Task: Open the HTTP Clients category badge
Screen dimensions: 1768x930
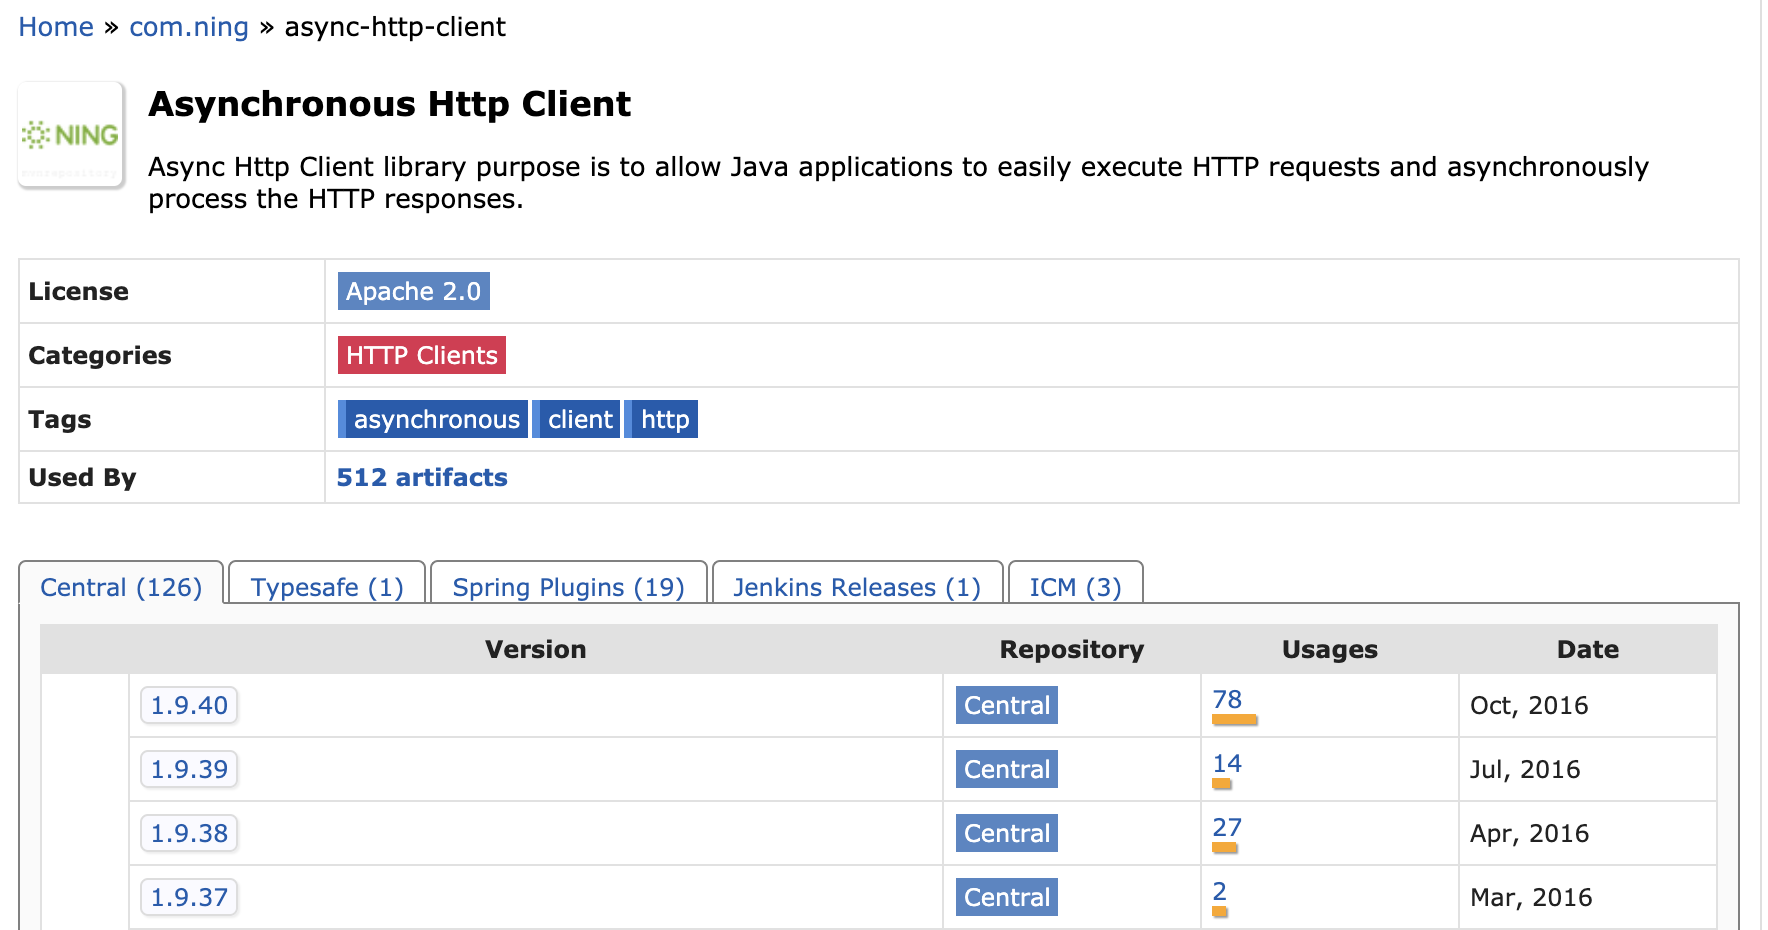Action: coord(421,355)
